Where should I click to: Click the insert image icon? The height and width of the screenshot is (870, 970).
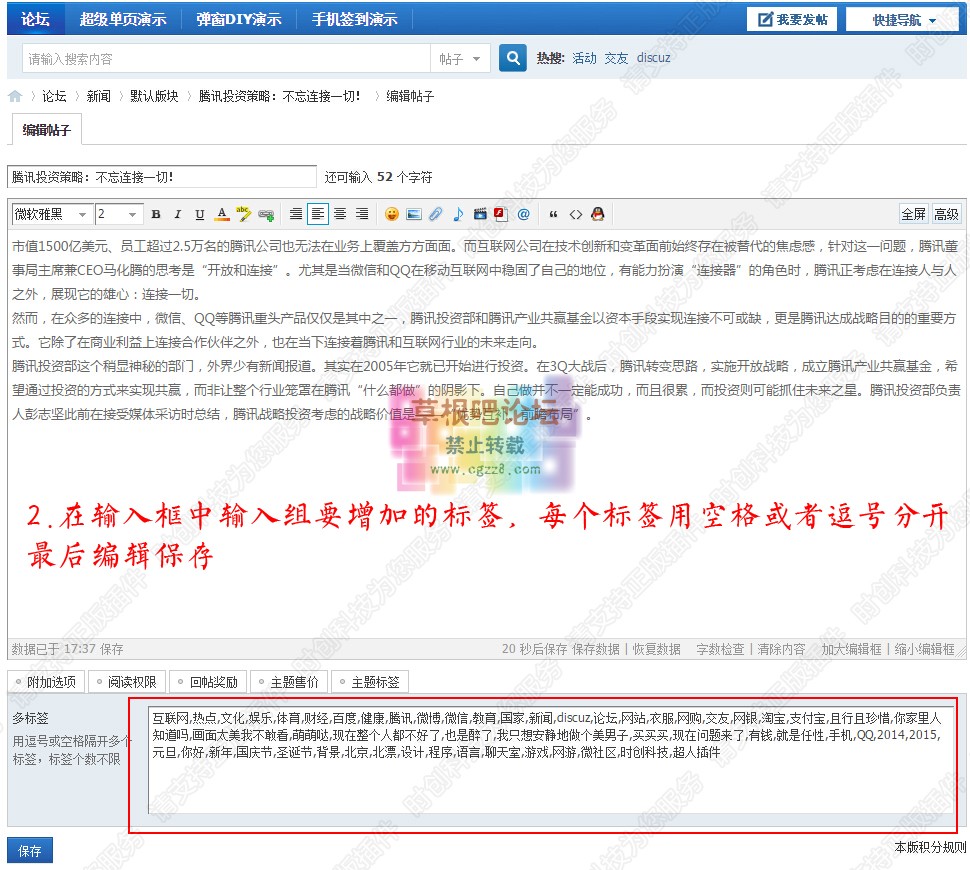tap(413, 214)
